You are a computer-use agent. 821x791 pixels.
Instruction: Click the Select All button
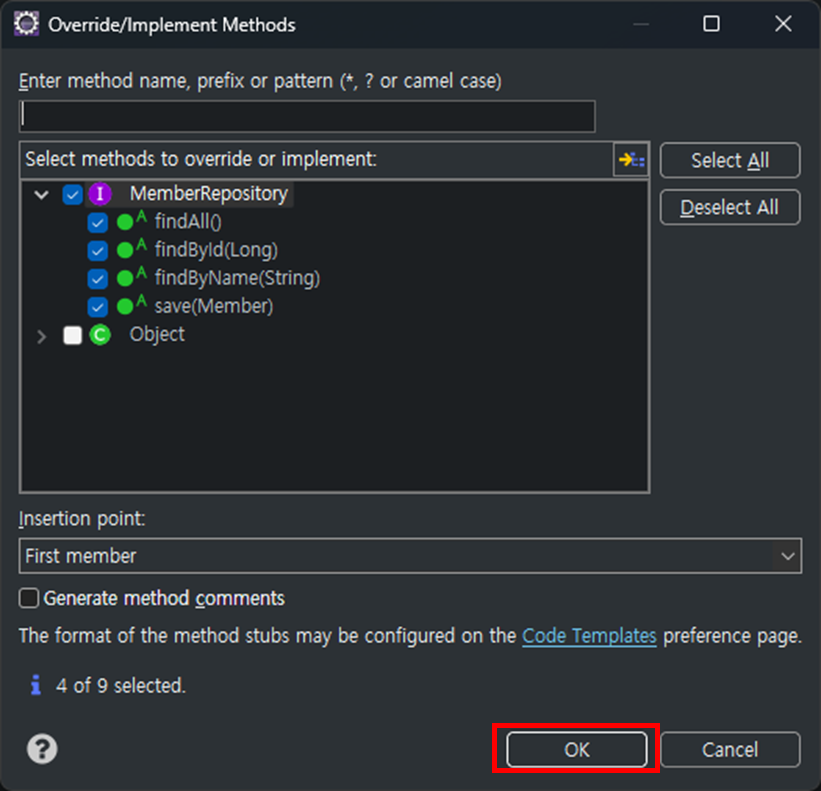coord(730,160)
